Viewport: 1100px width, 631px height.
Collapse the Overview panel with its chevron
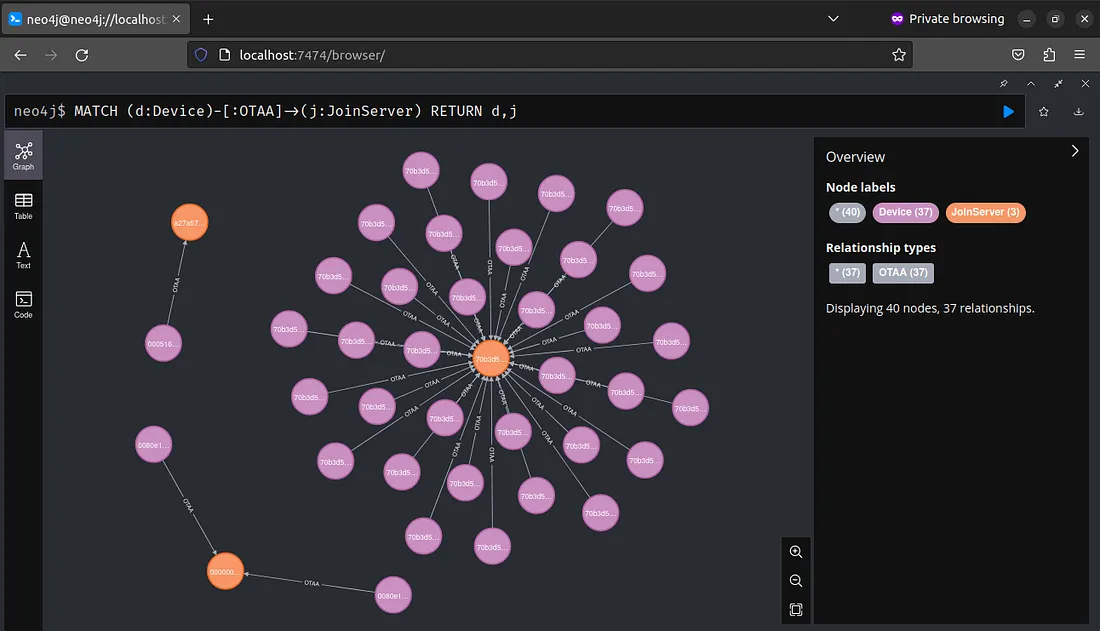pos(1075,150)
